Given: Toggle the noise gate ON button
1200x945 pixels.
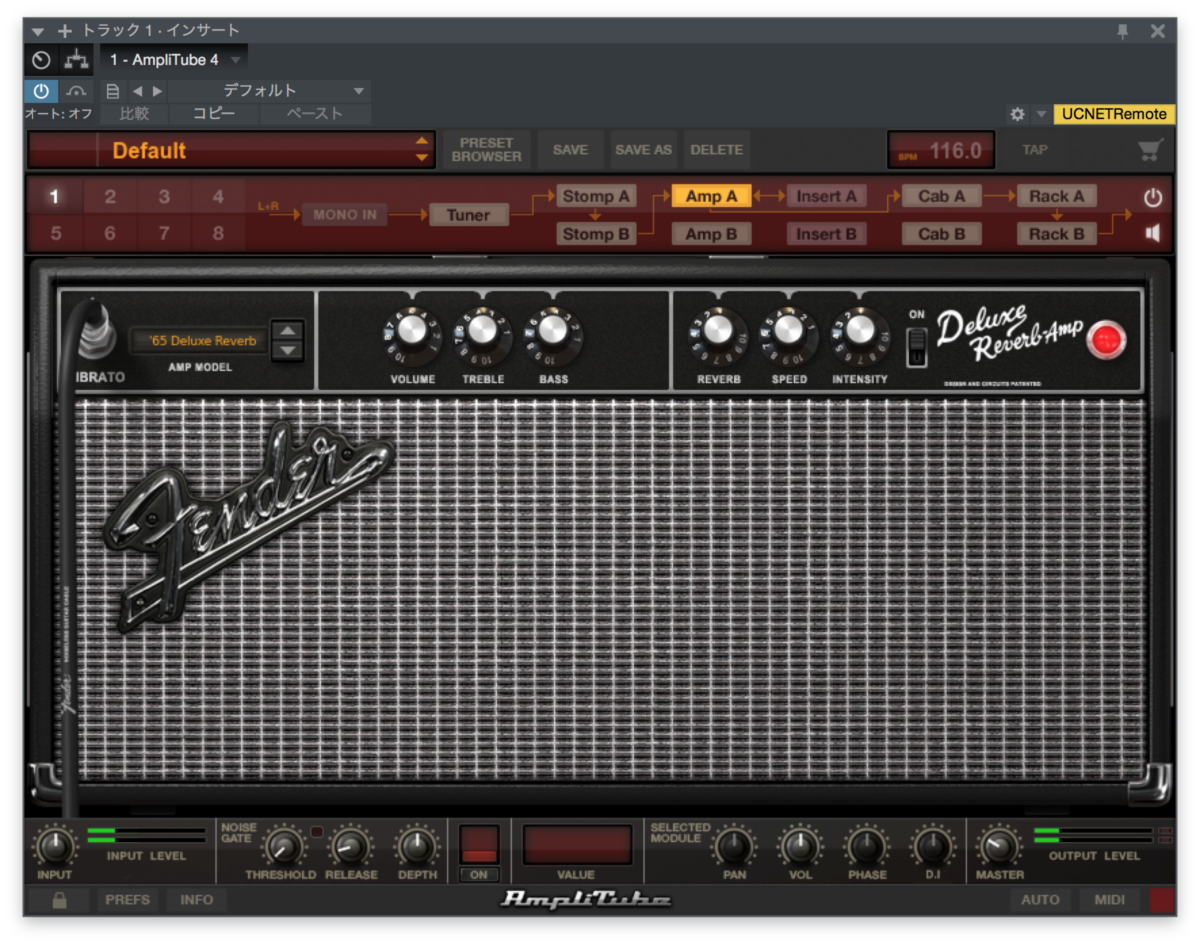Looking at the screenshot, I should pos(479,875).
